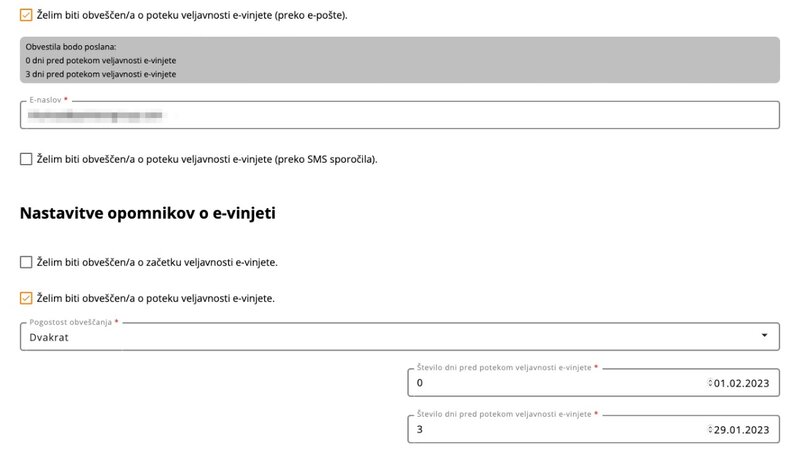Click the blurred e-mail address text
The height and width of the screenshot is (472, 800).
[96, 116]
